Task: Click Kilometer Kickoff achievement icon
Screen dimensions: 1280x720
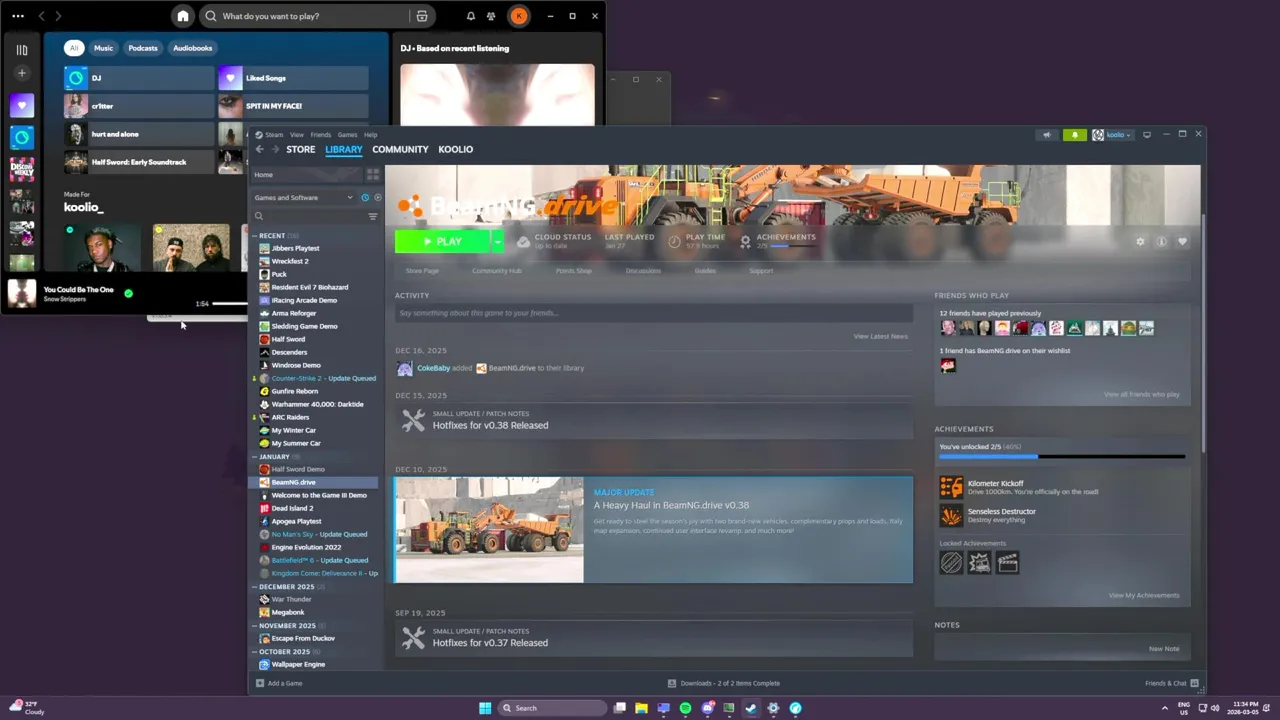Action: [951, 487]
